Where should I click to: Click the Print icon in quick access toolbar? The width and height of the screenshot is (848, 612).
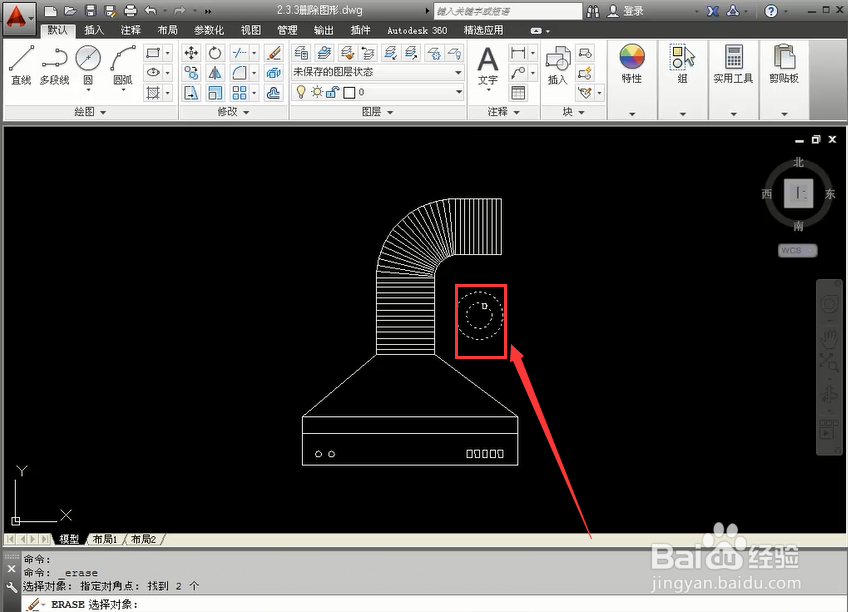tap(130, 10)
